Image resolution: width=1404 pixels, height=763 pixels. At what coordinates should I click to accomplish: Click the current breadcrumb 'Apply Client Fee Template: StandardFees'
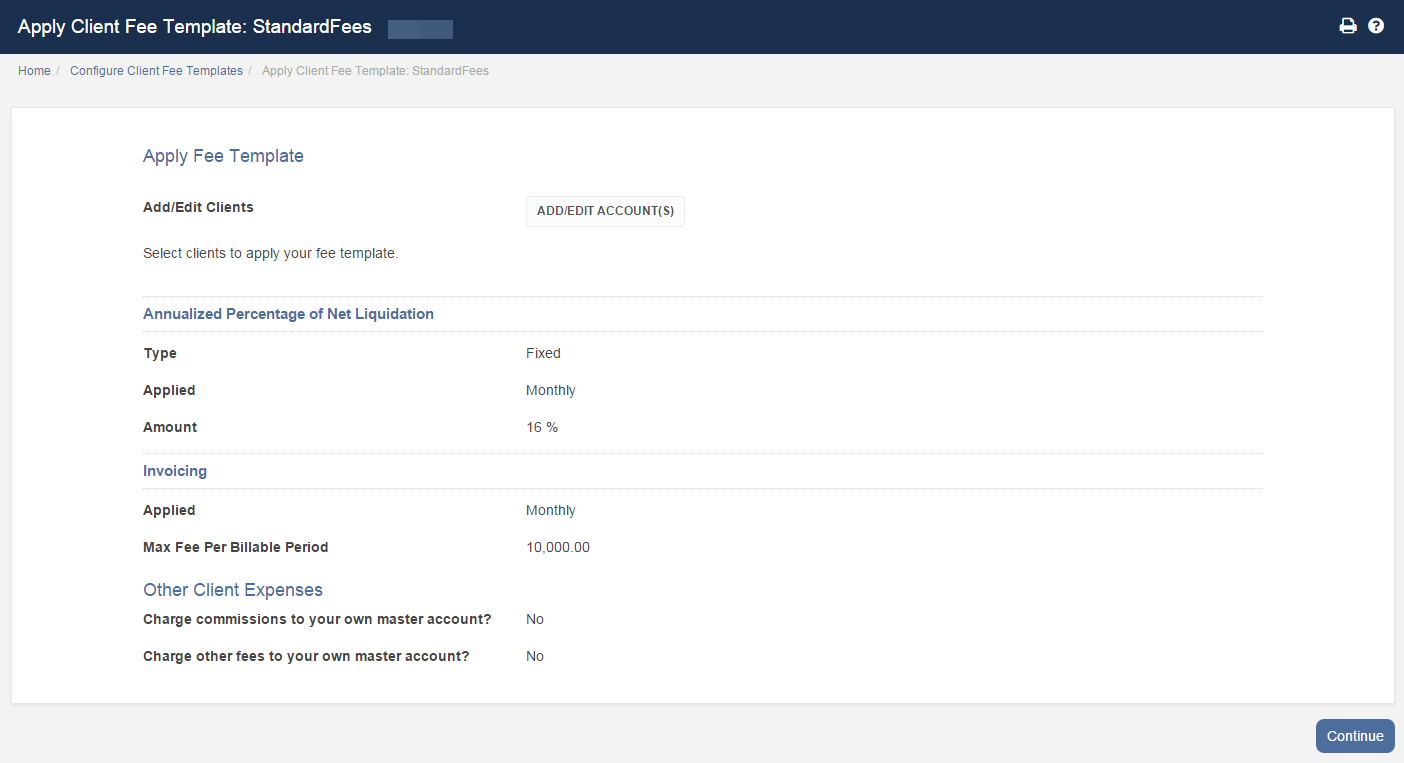point(375,71)
